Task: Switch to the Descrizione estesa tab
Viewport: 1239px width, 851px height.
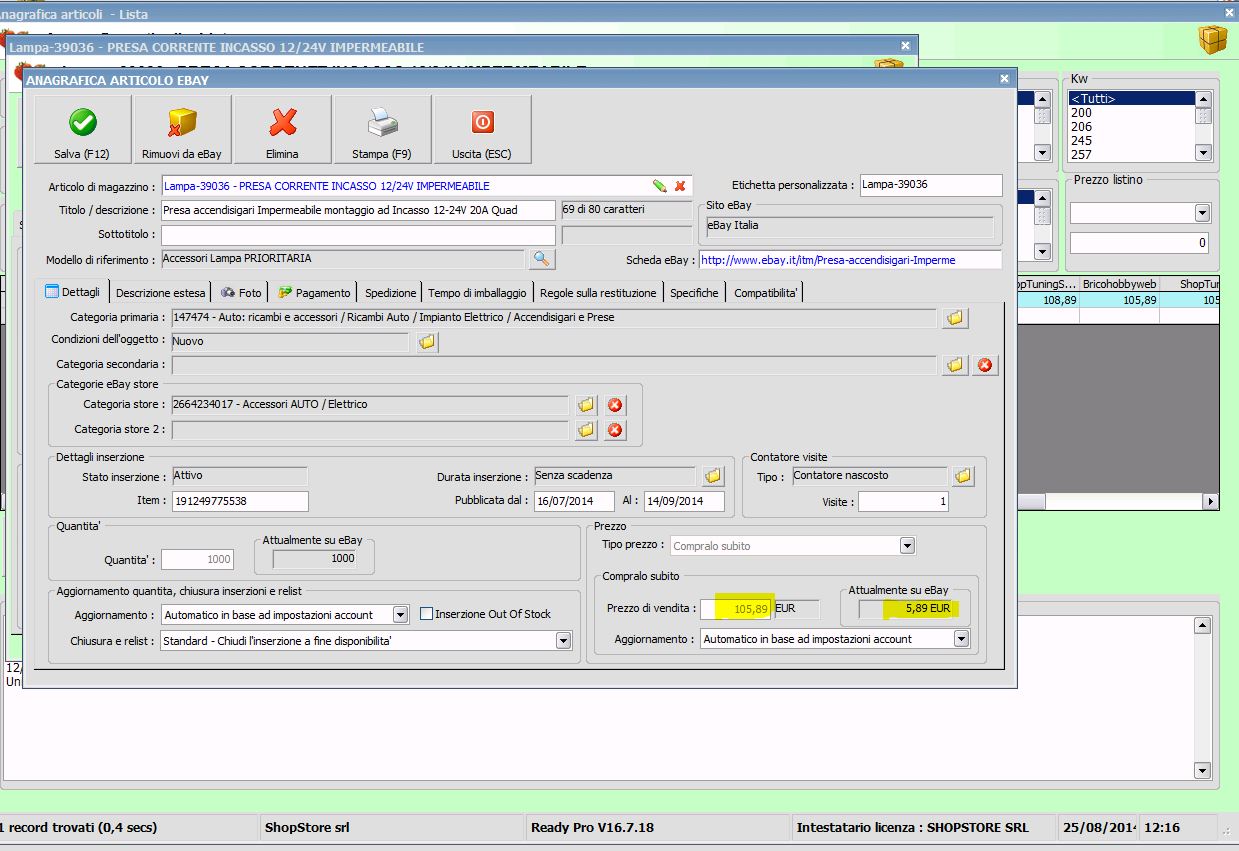Action: click(x=160, y=293)
